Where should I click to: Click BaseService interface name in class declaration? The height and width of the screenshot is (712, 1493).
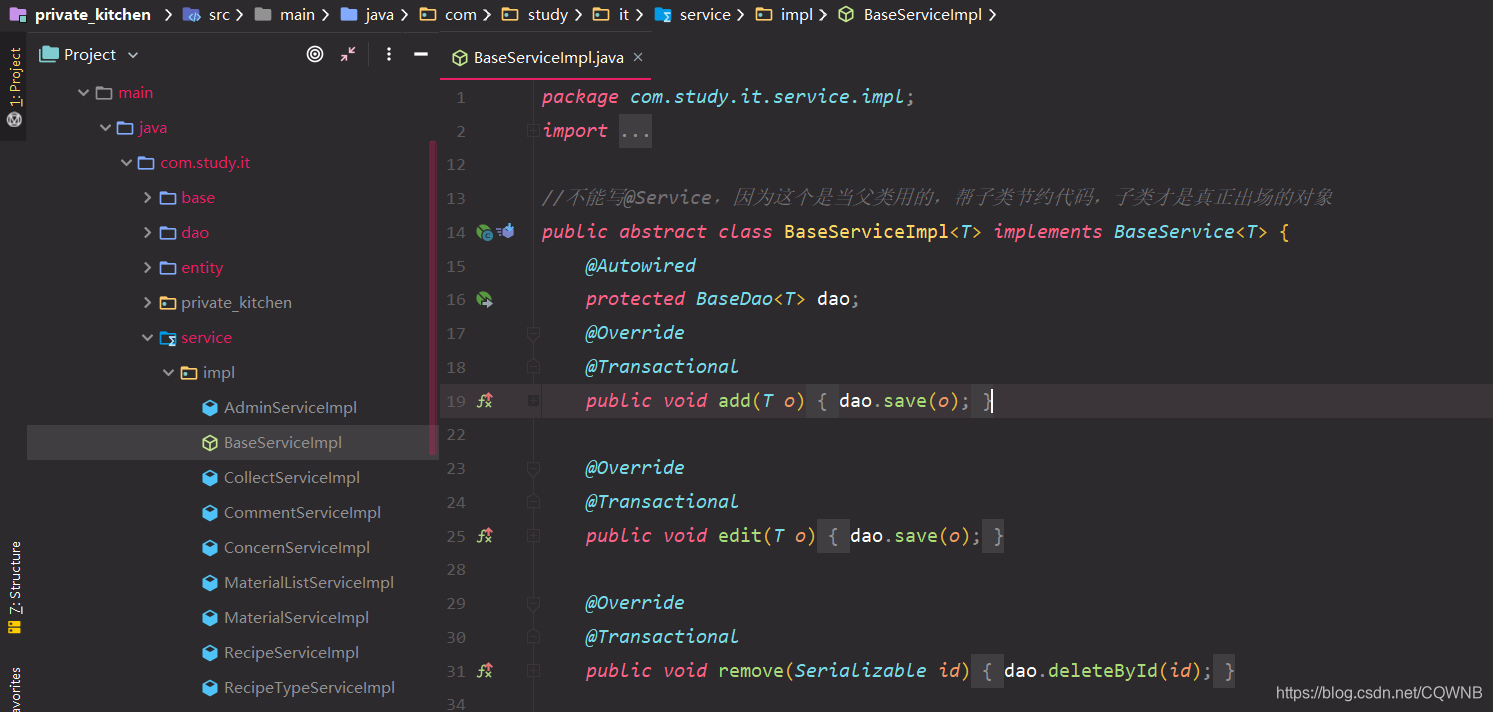(x=1174, y=232)
